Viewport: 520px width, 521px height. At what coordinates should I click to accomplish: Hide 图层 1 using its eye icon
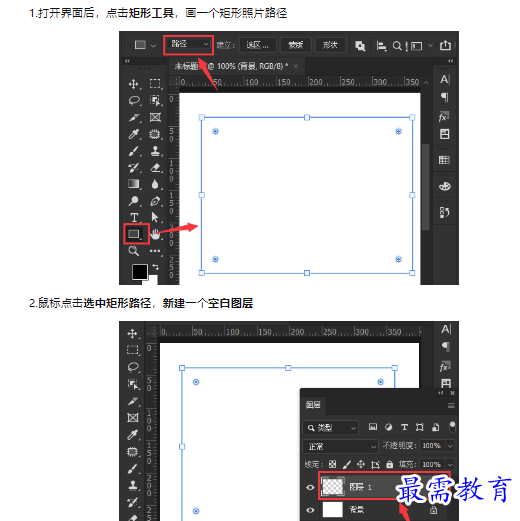tap(310, 487)
